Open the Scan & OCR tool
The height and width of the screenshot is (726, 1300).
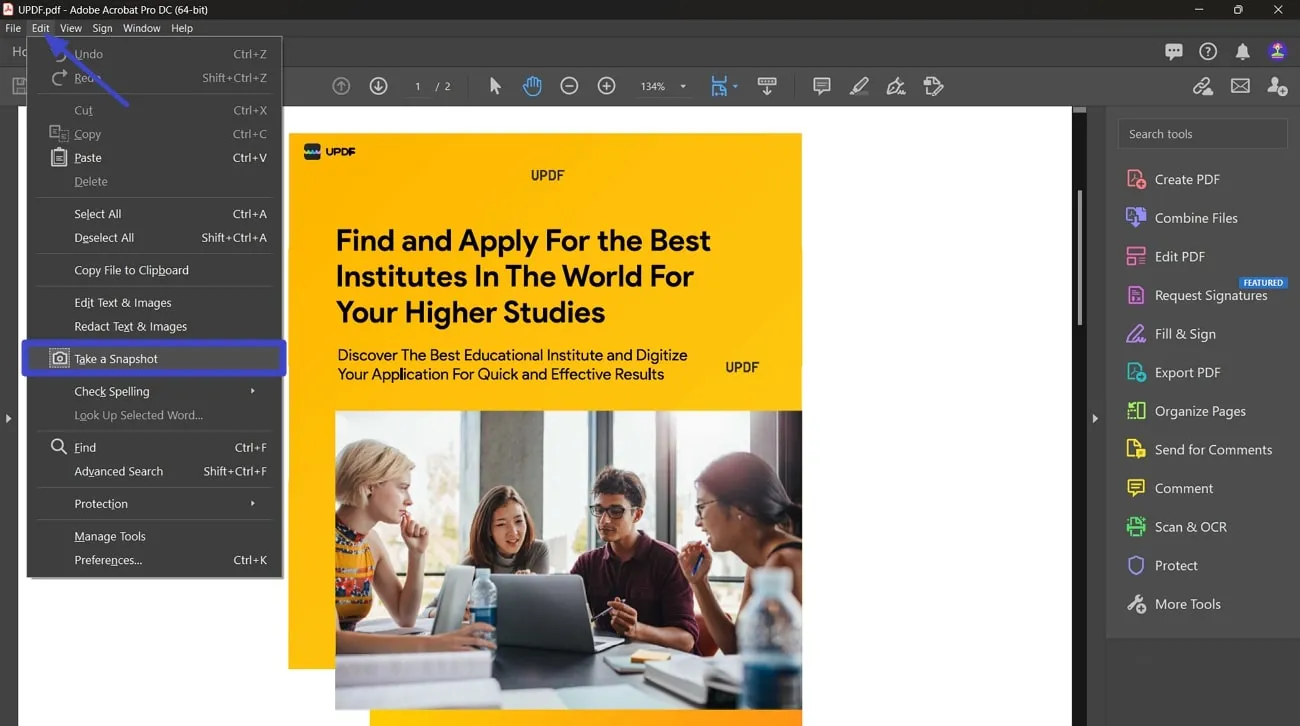click(1191, 527)
